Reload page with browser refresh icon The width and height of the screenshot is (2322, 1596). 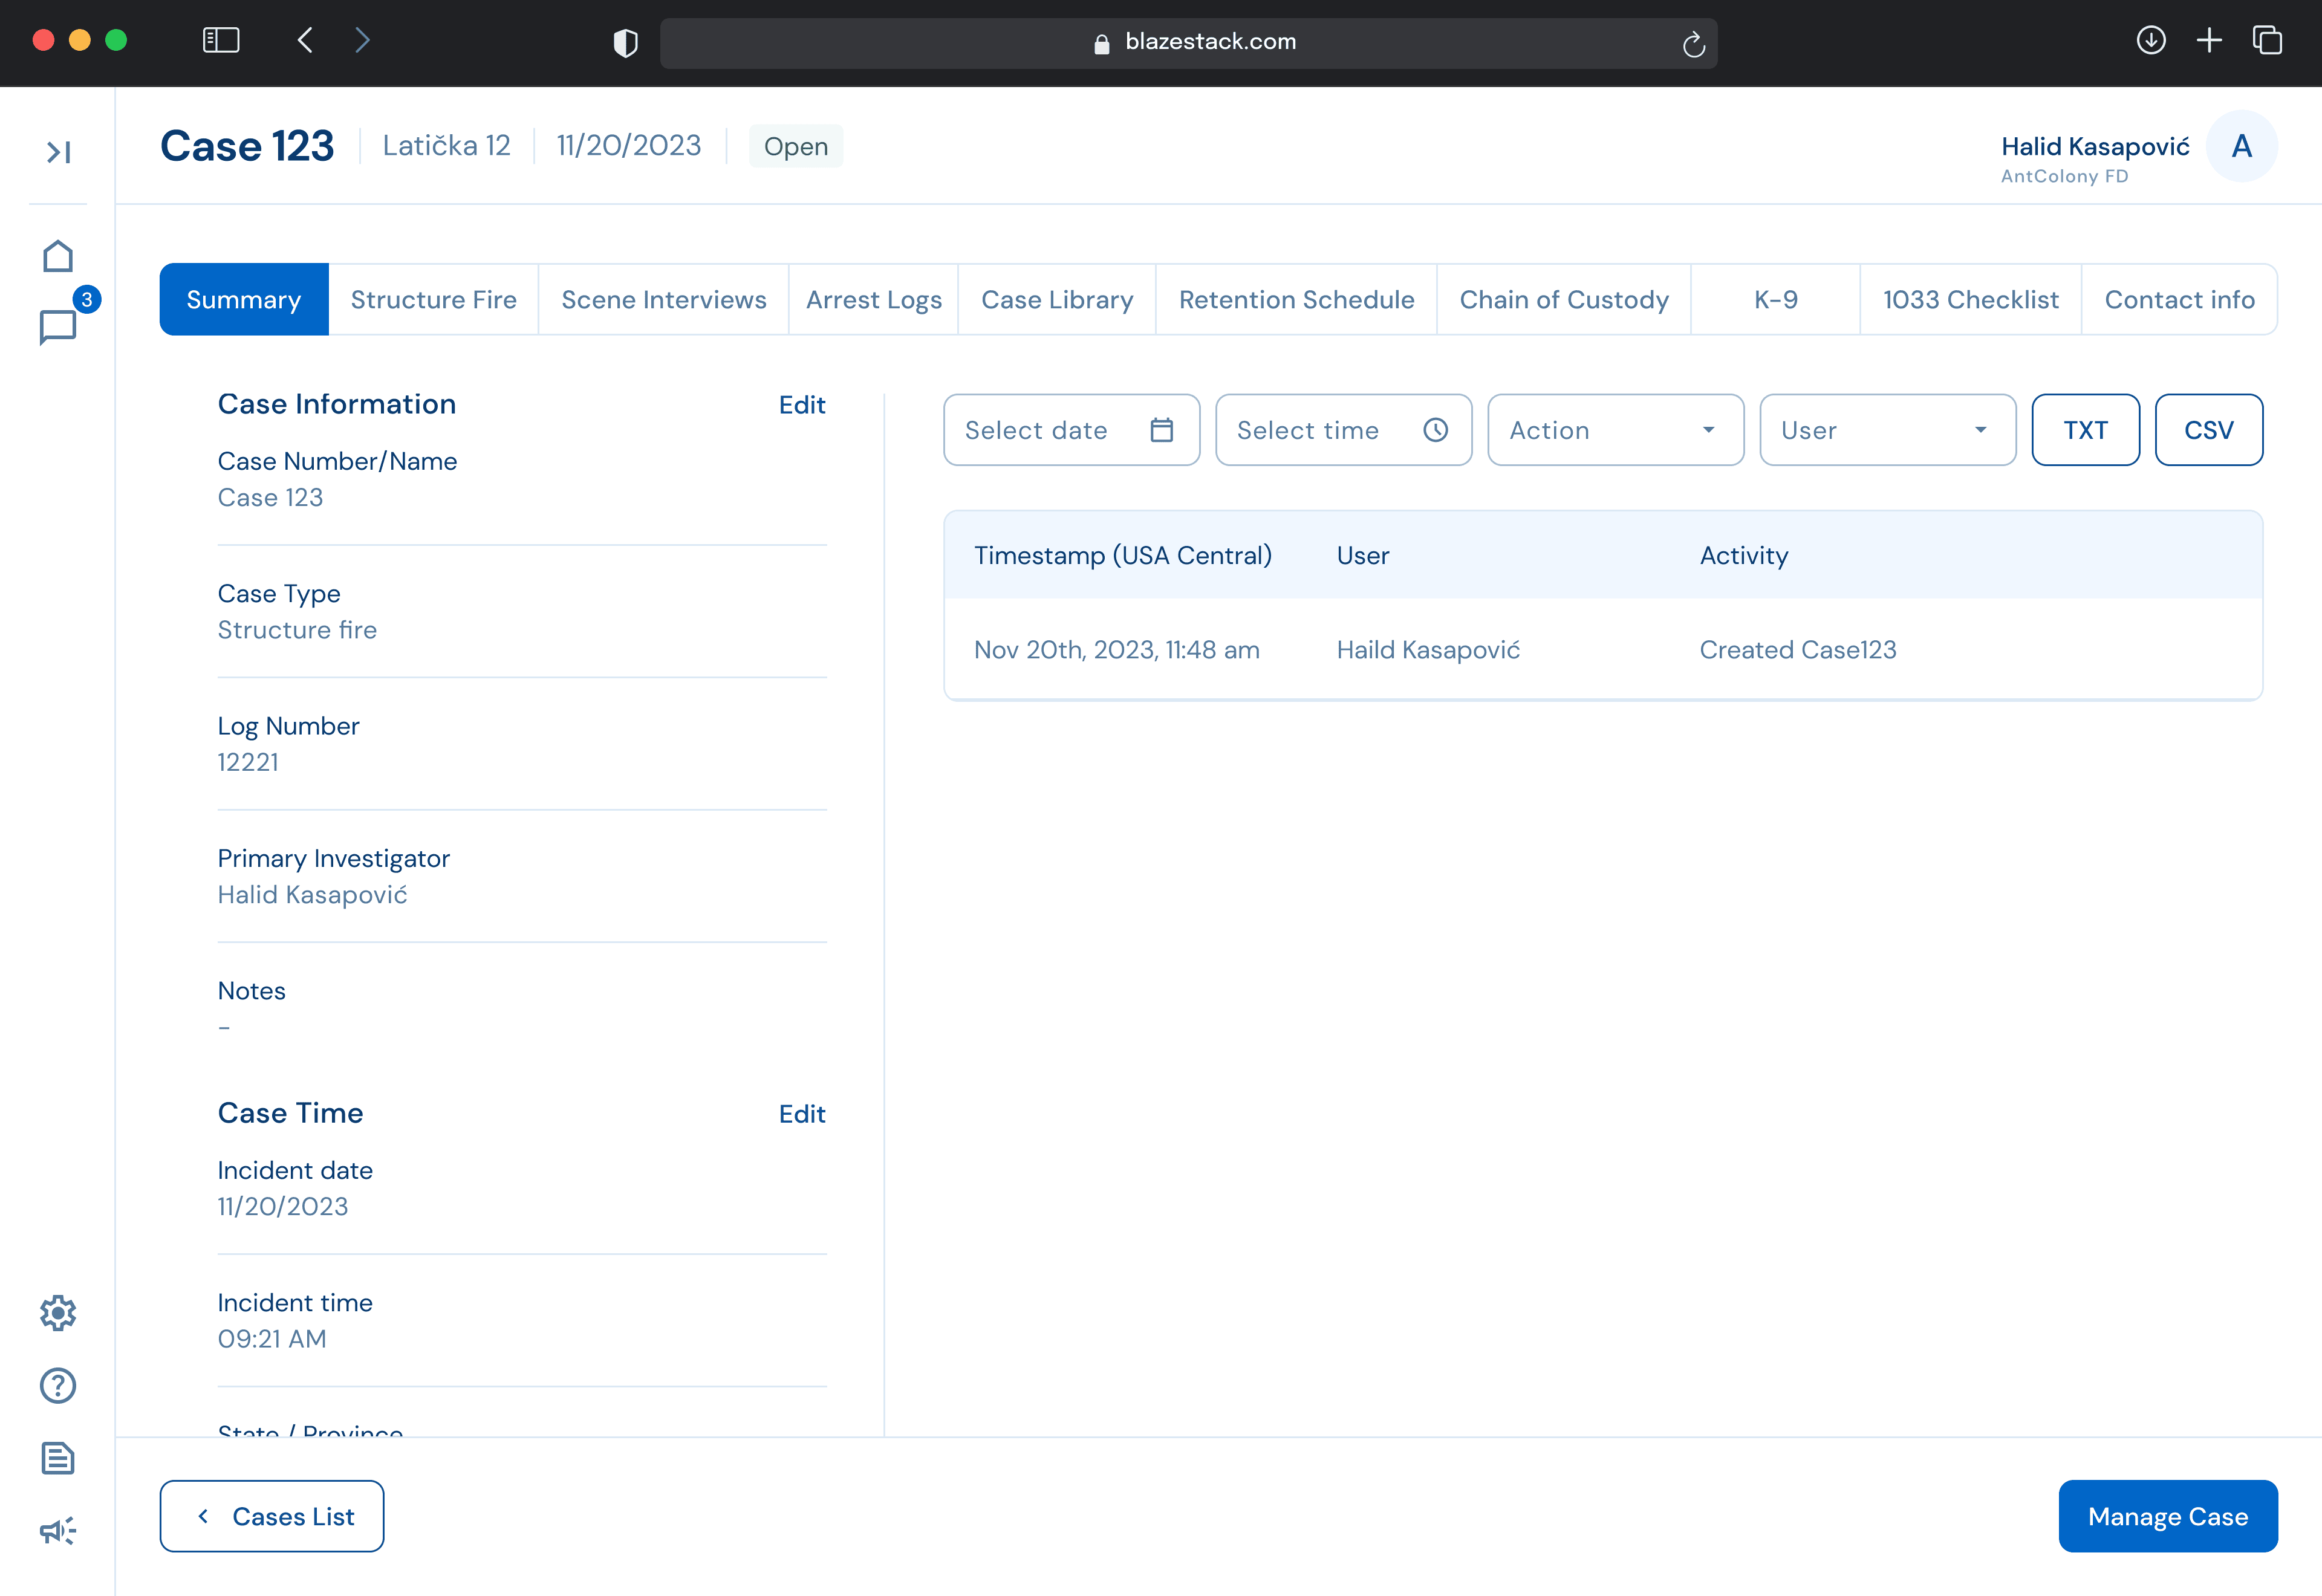[x=1693, y=44]
